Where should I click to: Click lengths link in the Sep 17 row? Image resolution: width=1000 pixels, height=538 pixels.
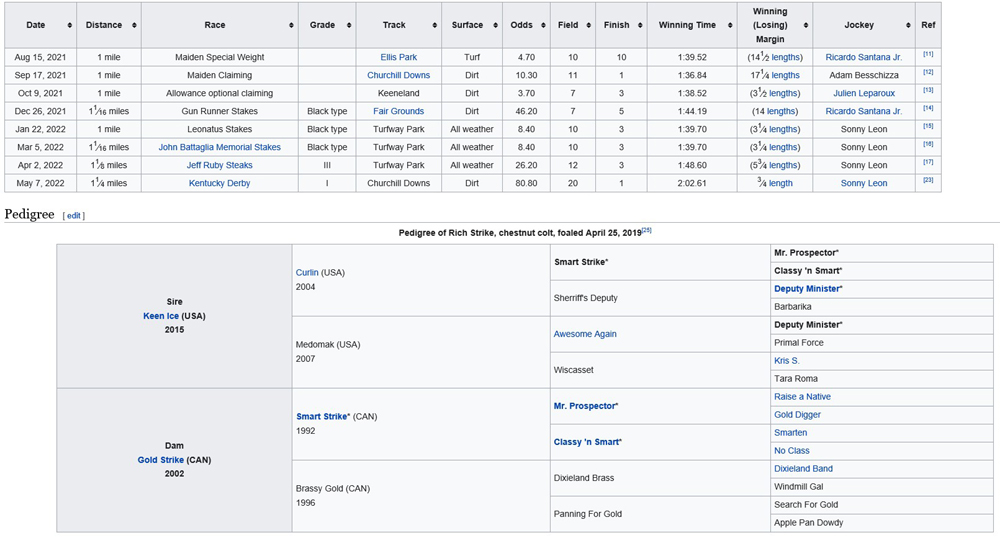click(x=785, y=75)
